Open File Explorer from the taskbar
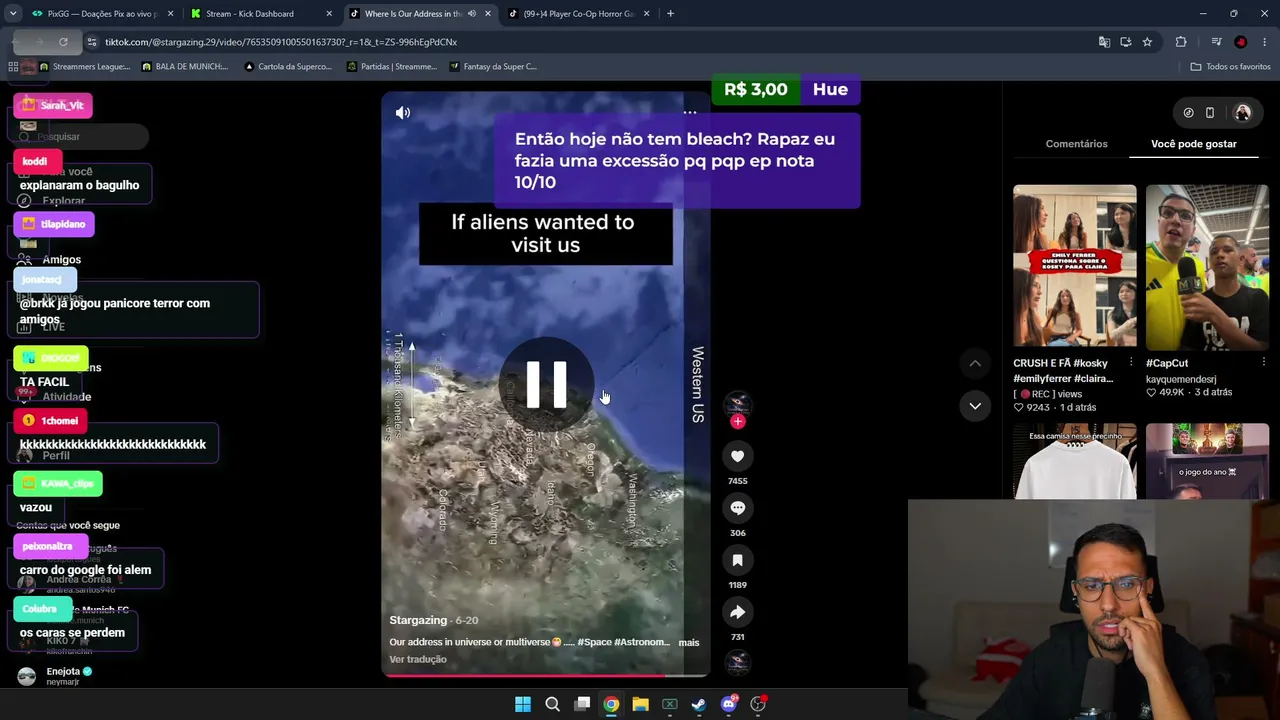The width and height of the screenshot is (1280, 720). click(x=640, y=704)
